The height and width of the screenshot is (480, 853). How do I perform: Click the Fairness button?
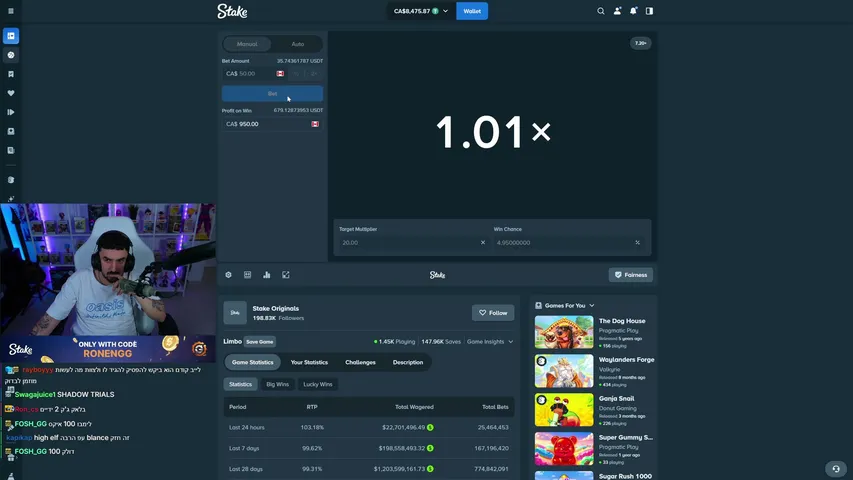(x=631, y=275)
